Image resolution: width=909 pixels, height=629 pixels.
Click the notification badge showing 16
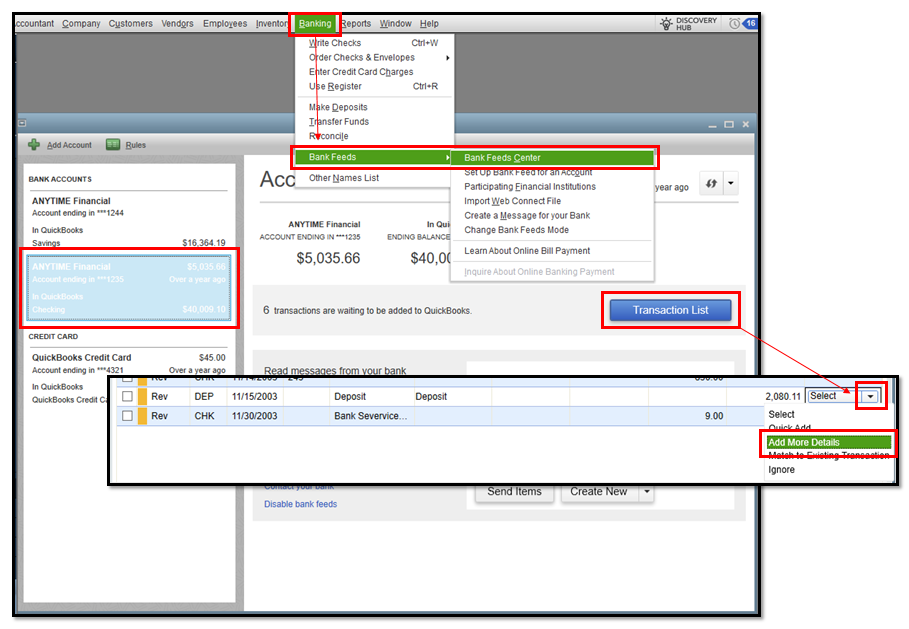[752, 21]
